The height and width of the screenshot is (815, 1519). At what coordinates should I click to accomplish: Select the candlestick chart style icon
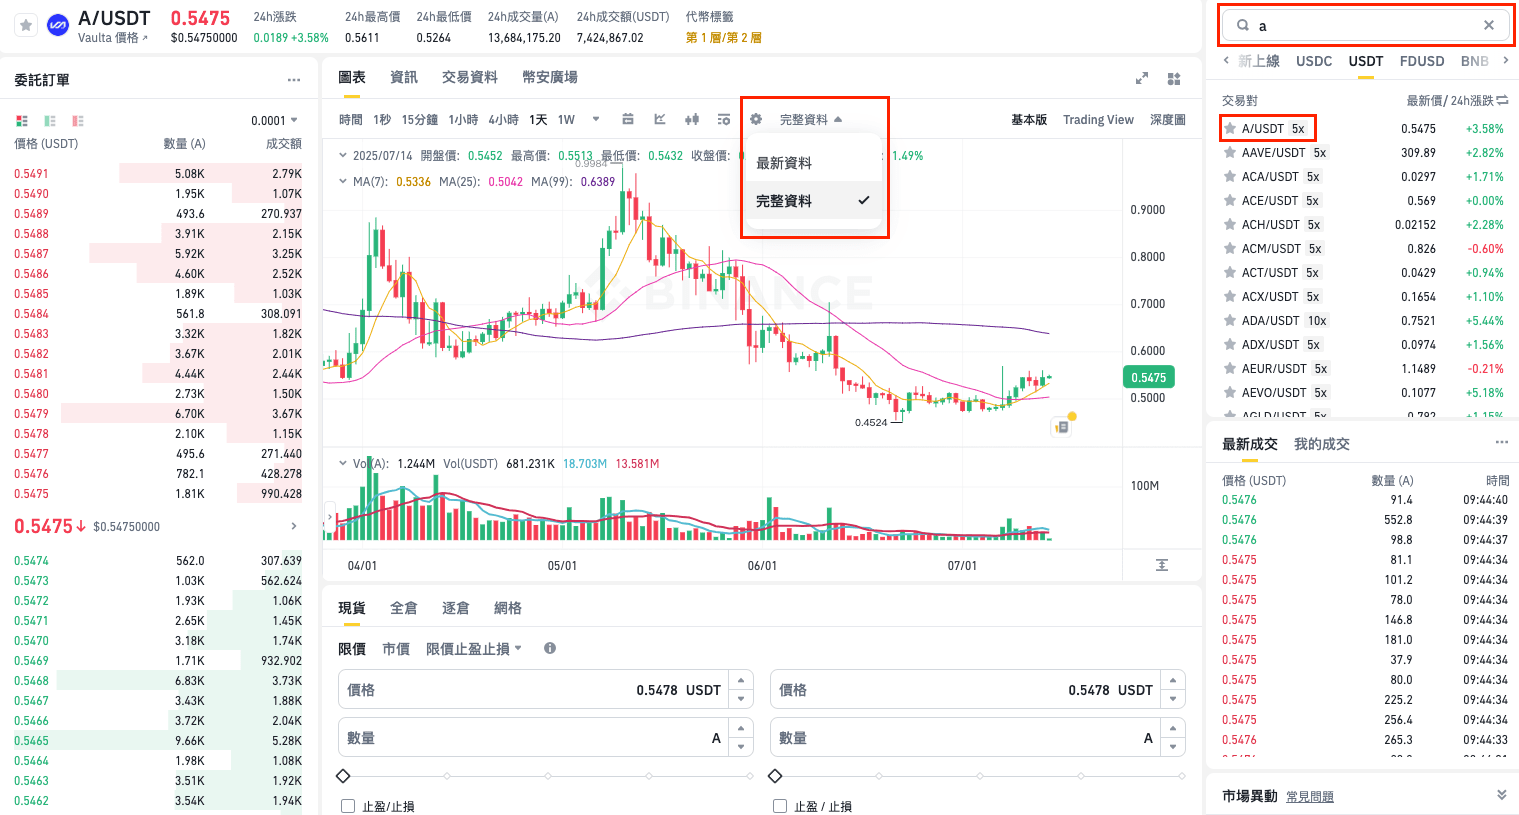click(691, 119)
